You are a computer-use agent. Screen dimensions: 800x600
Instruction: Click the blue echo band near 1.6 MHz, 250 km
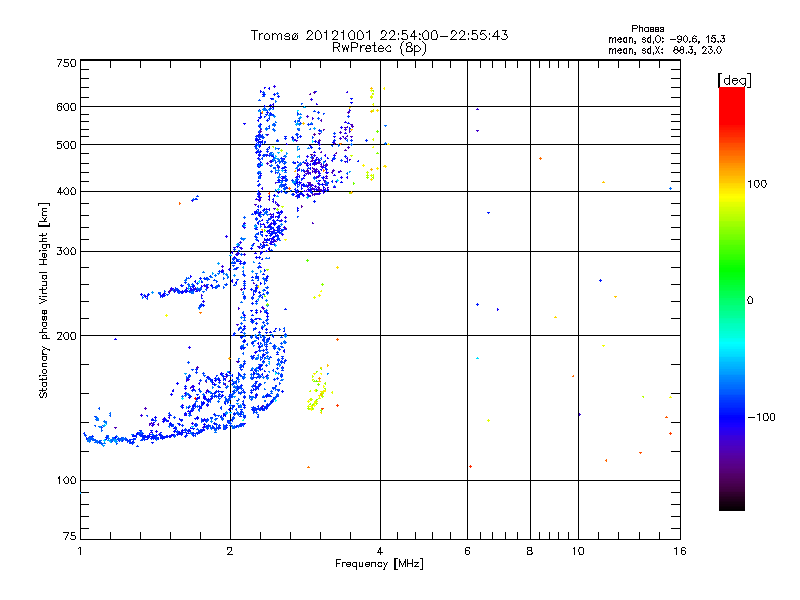(186, 286)
